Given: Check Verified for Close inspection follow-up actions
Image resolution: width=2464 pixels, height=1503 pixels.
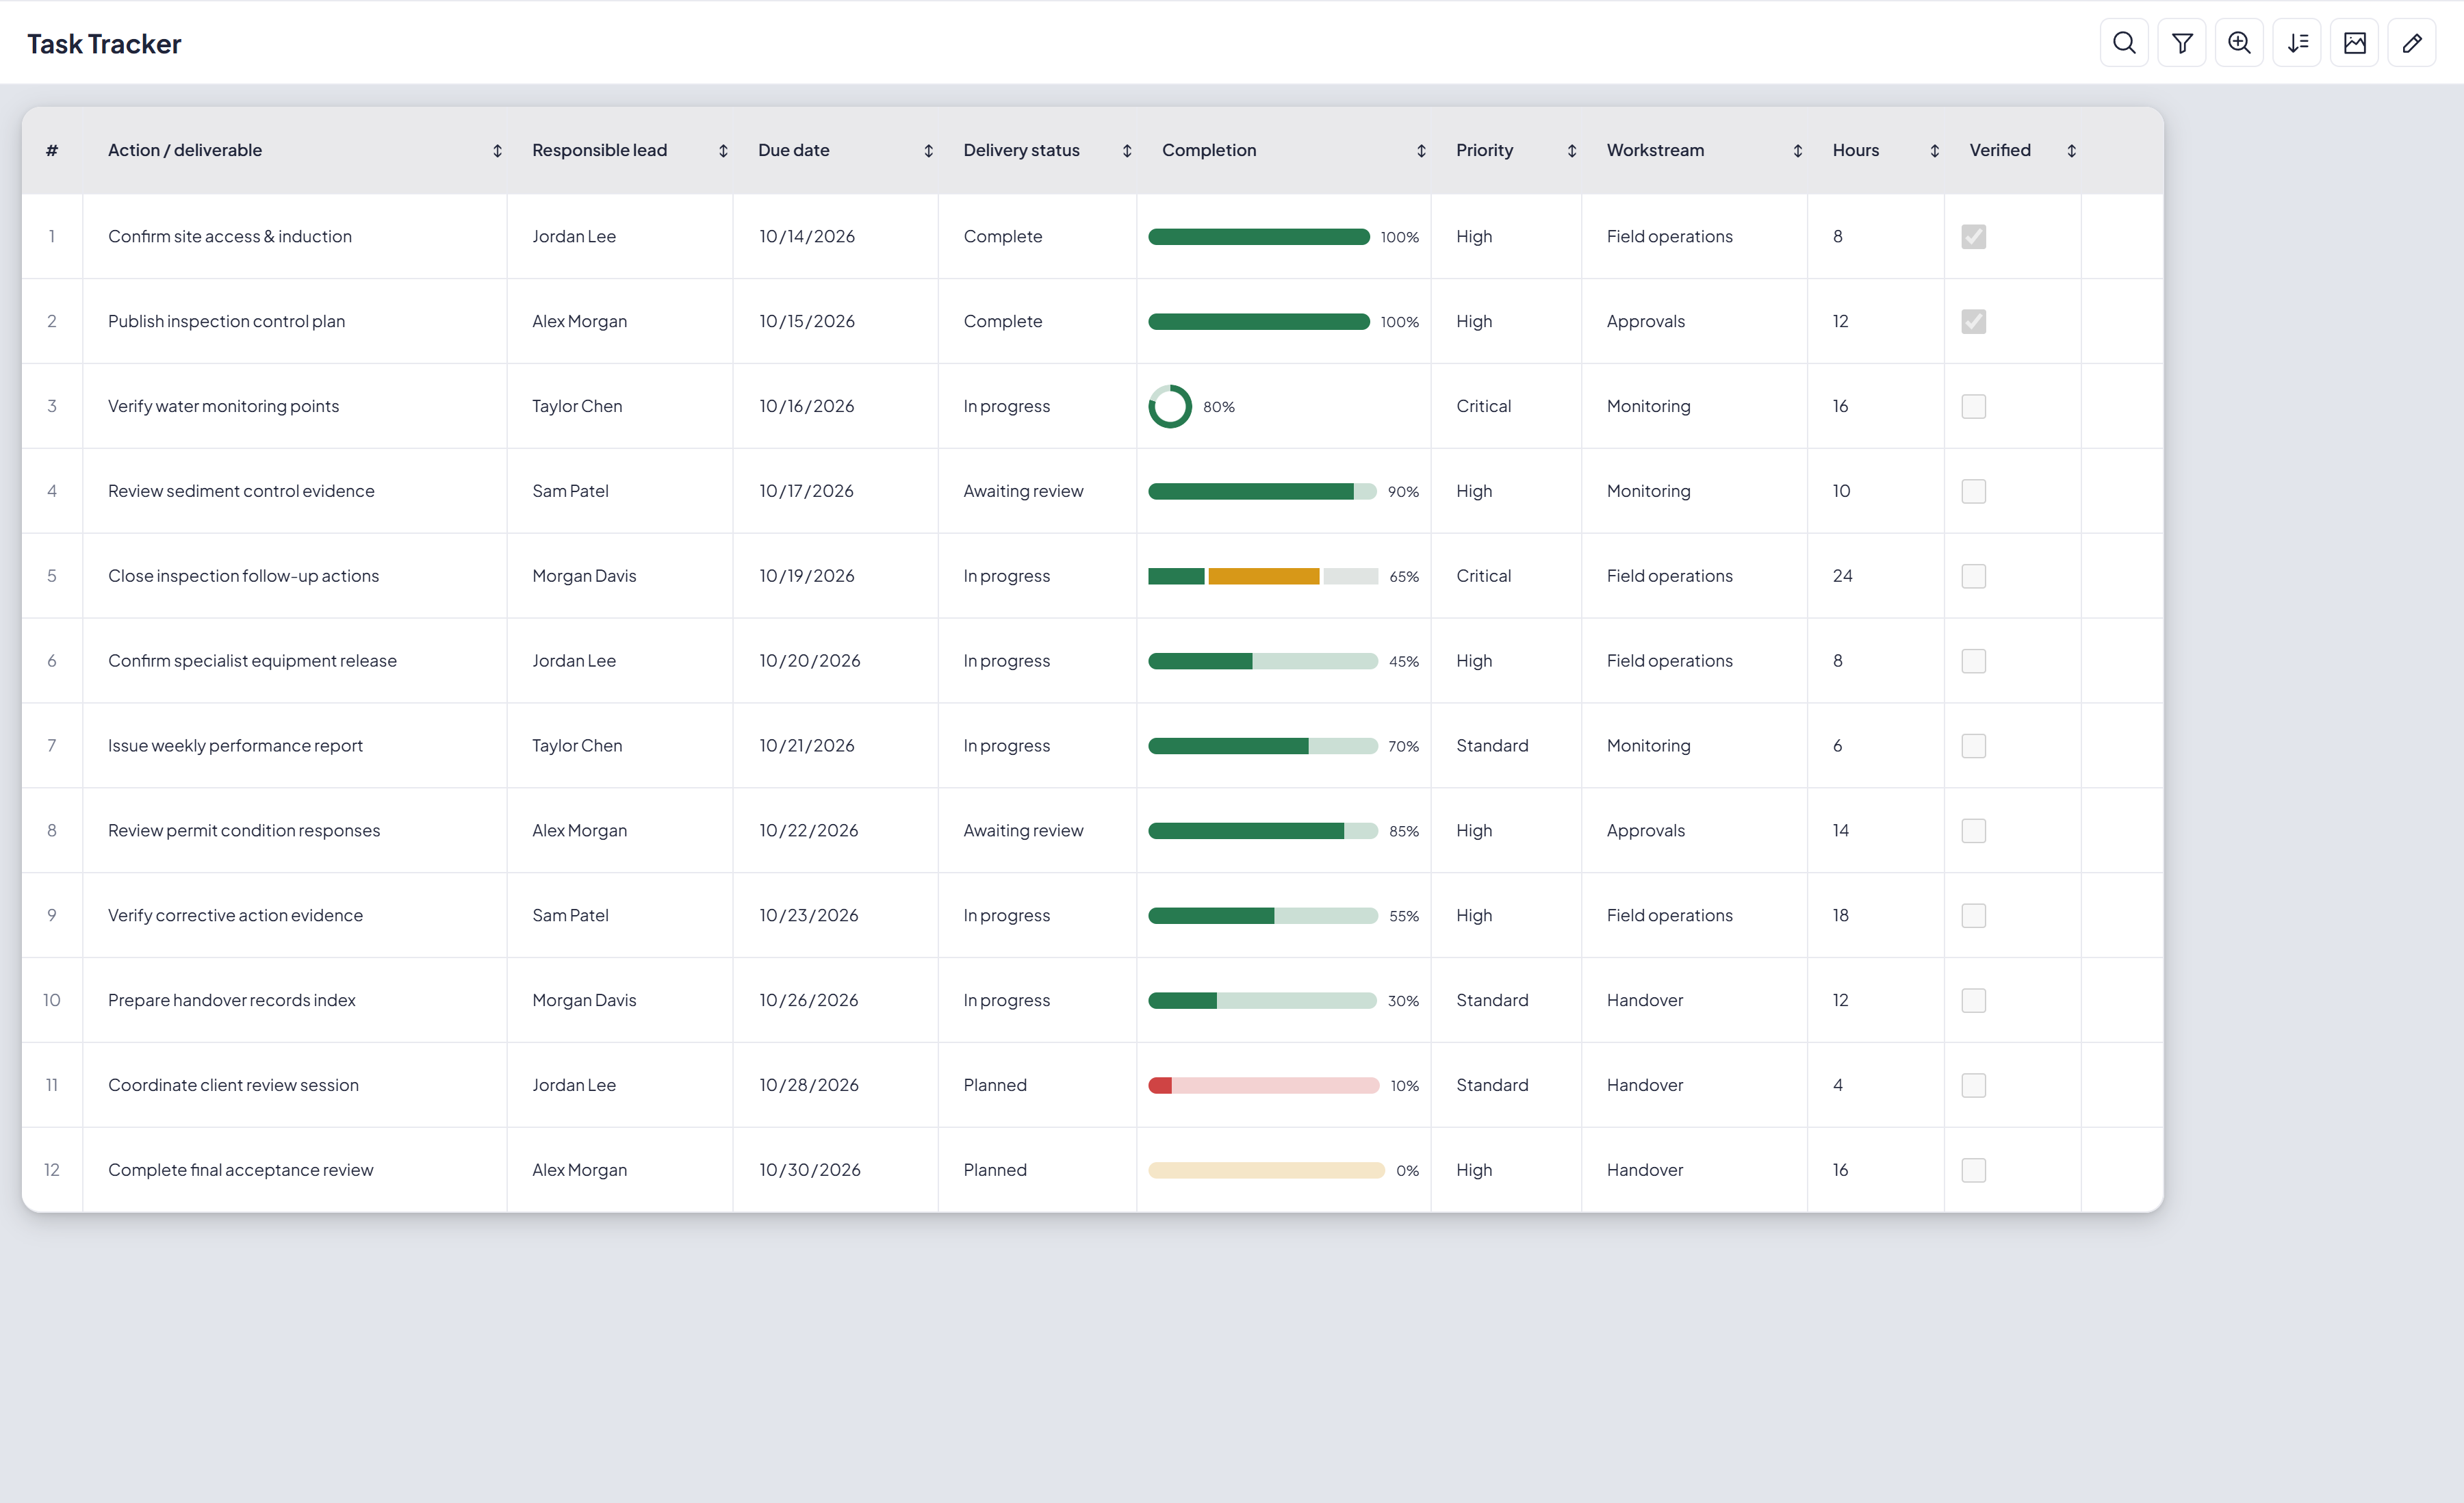Looking at the screenshot, I should (1974, 577).
